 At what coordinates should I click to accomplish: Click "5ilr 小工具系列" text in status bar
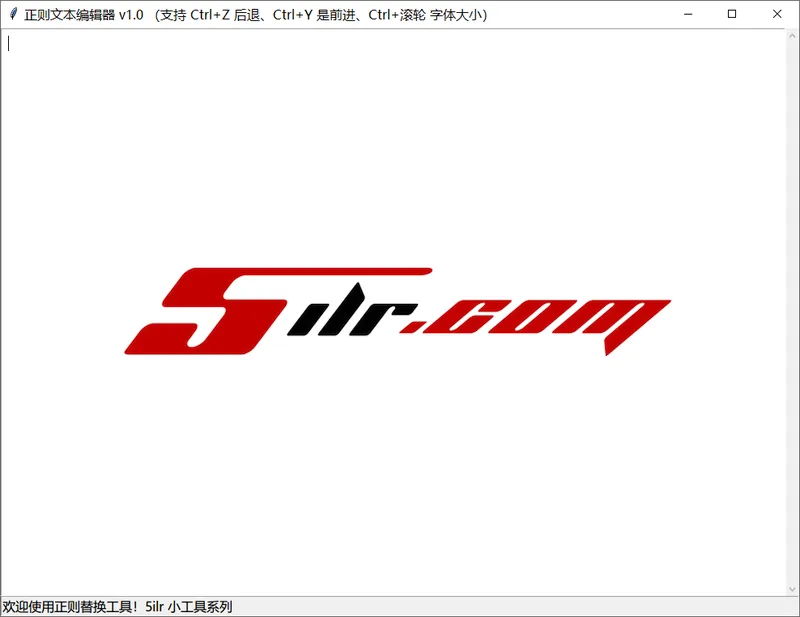(188, 606)
